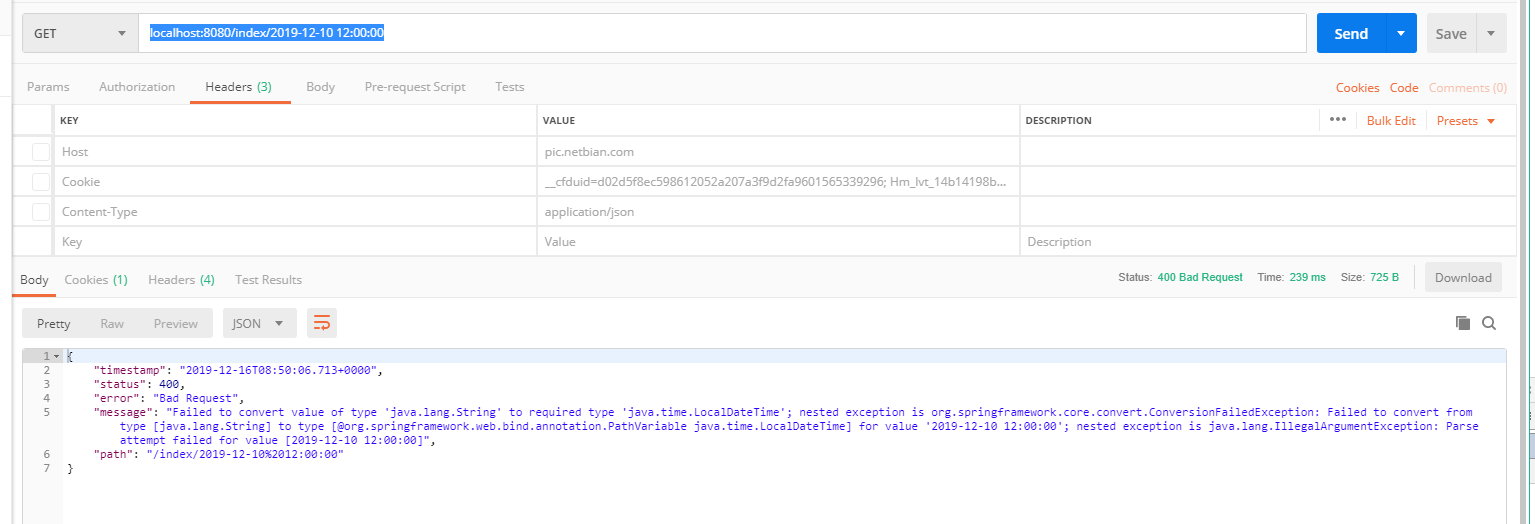Open the headers table options ellipsis
This screenshot has height=524, width=1535.
pos(1337,120)
